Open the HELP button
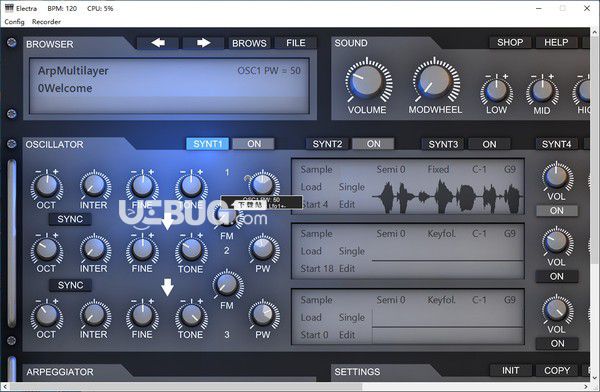600x392 pixels. 556,42
